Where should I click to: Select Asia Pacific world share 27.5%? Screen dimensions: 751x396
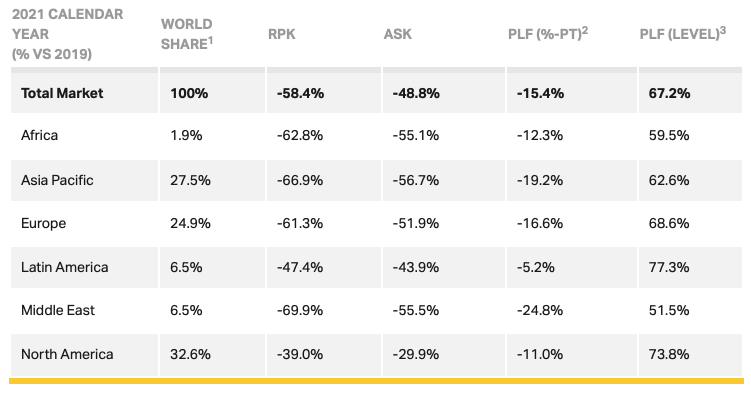(x=190, y=180)
